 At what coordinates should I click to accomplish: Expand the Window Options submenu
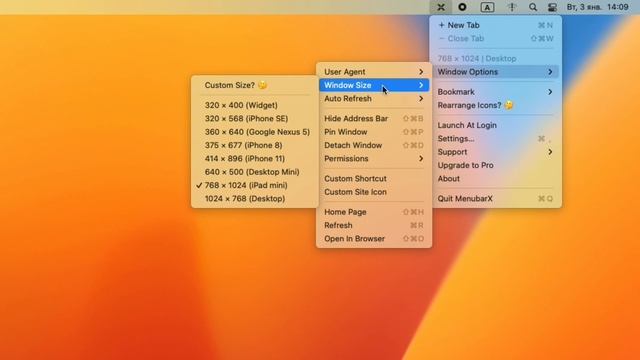[x=496, y=72]
